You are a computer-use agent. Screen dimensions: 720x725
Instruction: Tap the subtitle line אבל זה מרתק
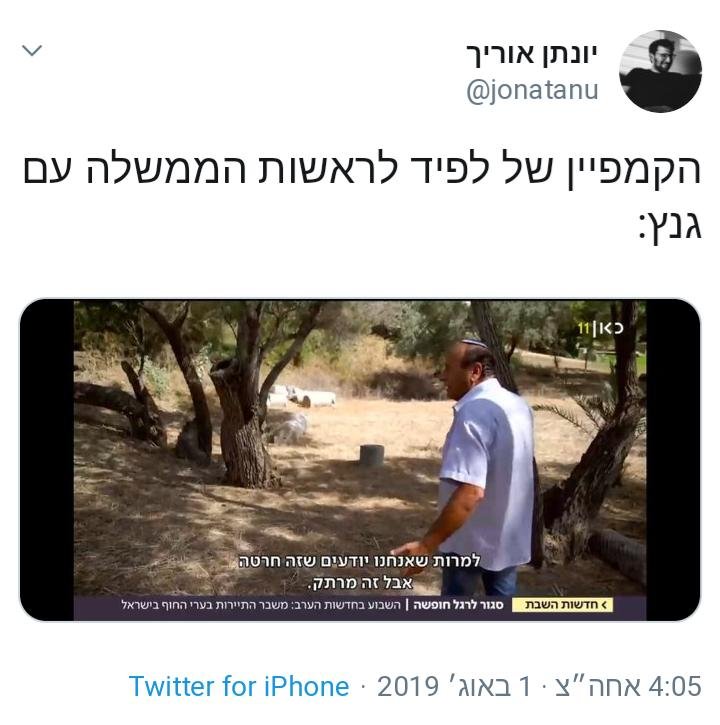click(x=359, y=582)
